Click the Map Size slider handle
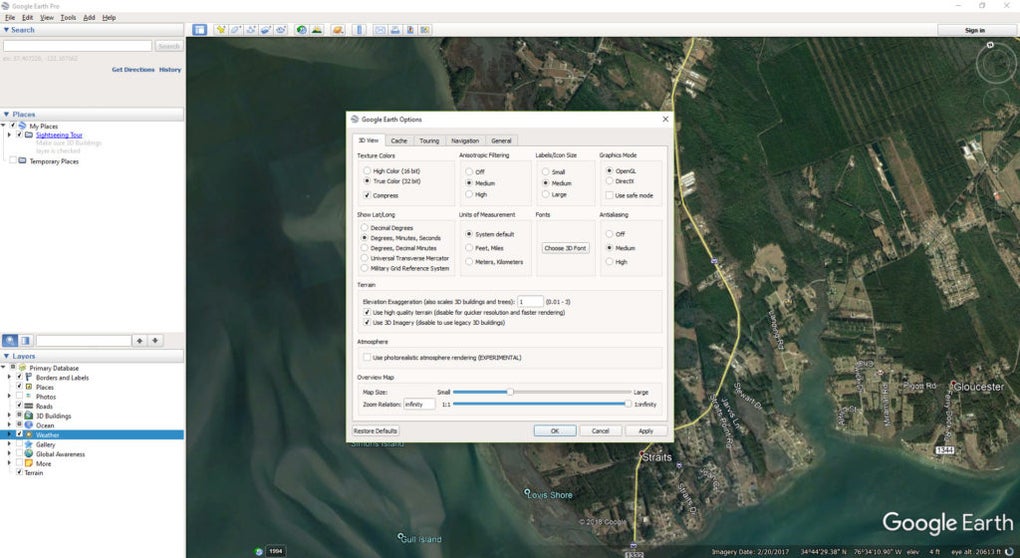 [x=510, y=392]
